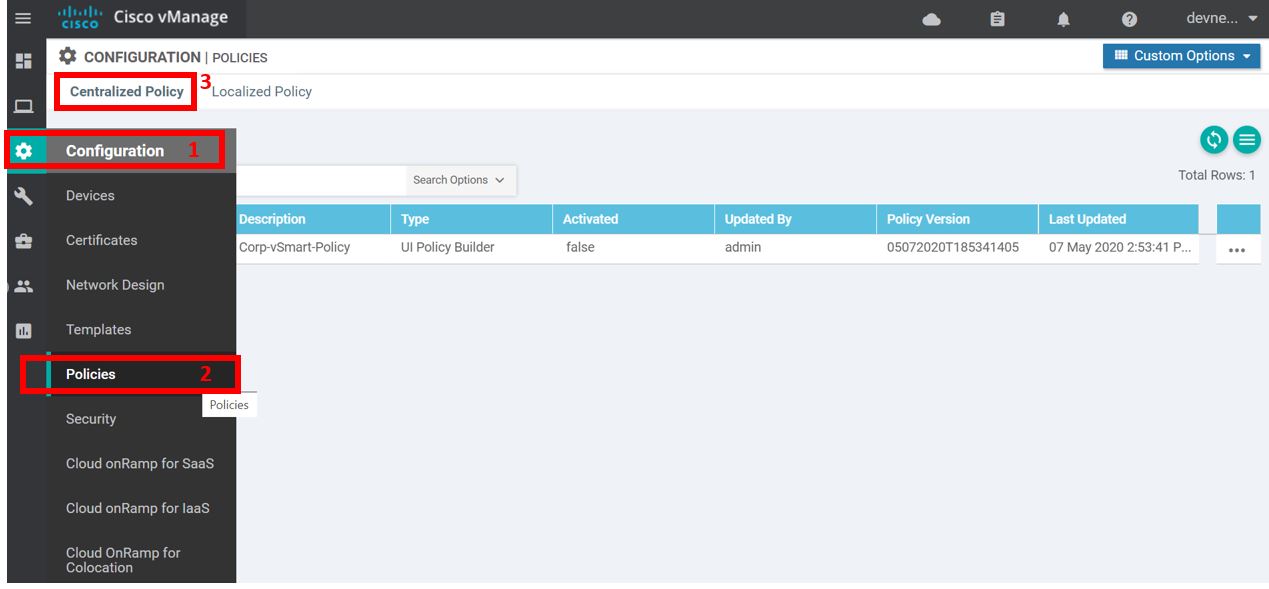Switch to the Localized Policy tab
The image size is (1269, 589).
tap(263, 91)
